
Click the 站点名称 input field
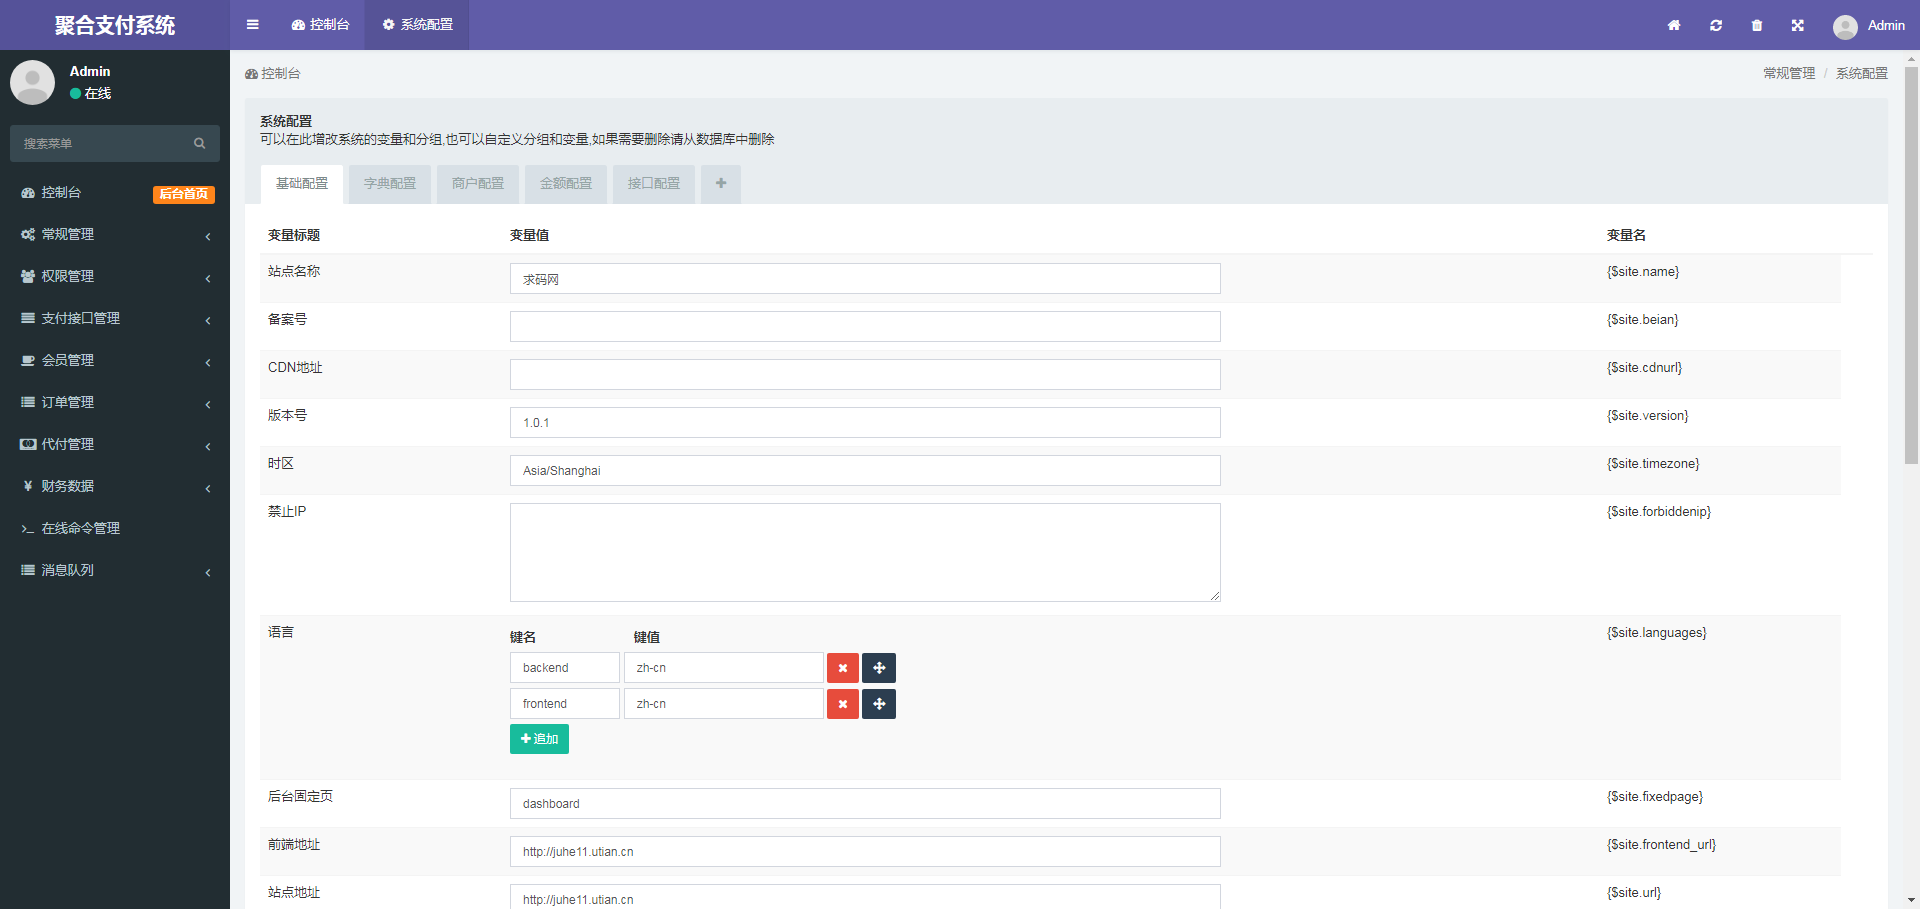[x=865, y=279]
